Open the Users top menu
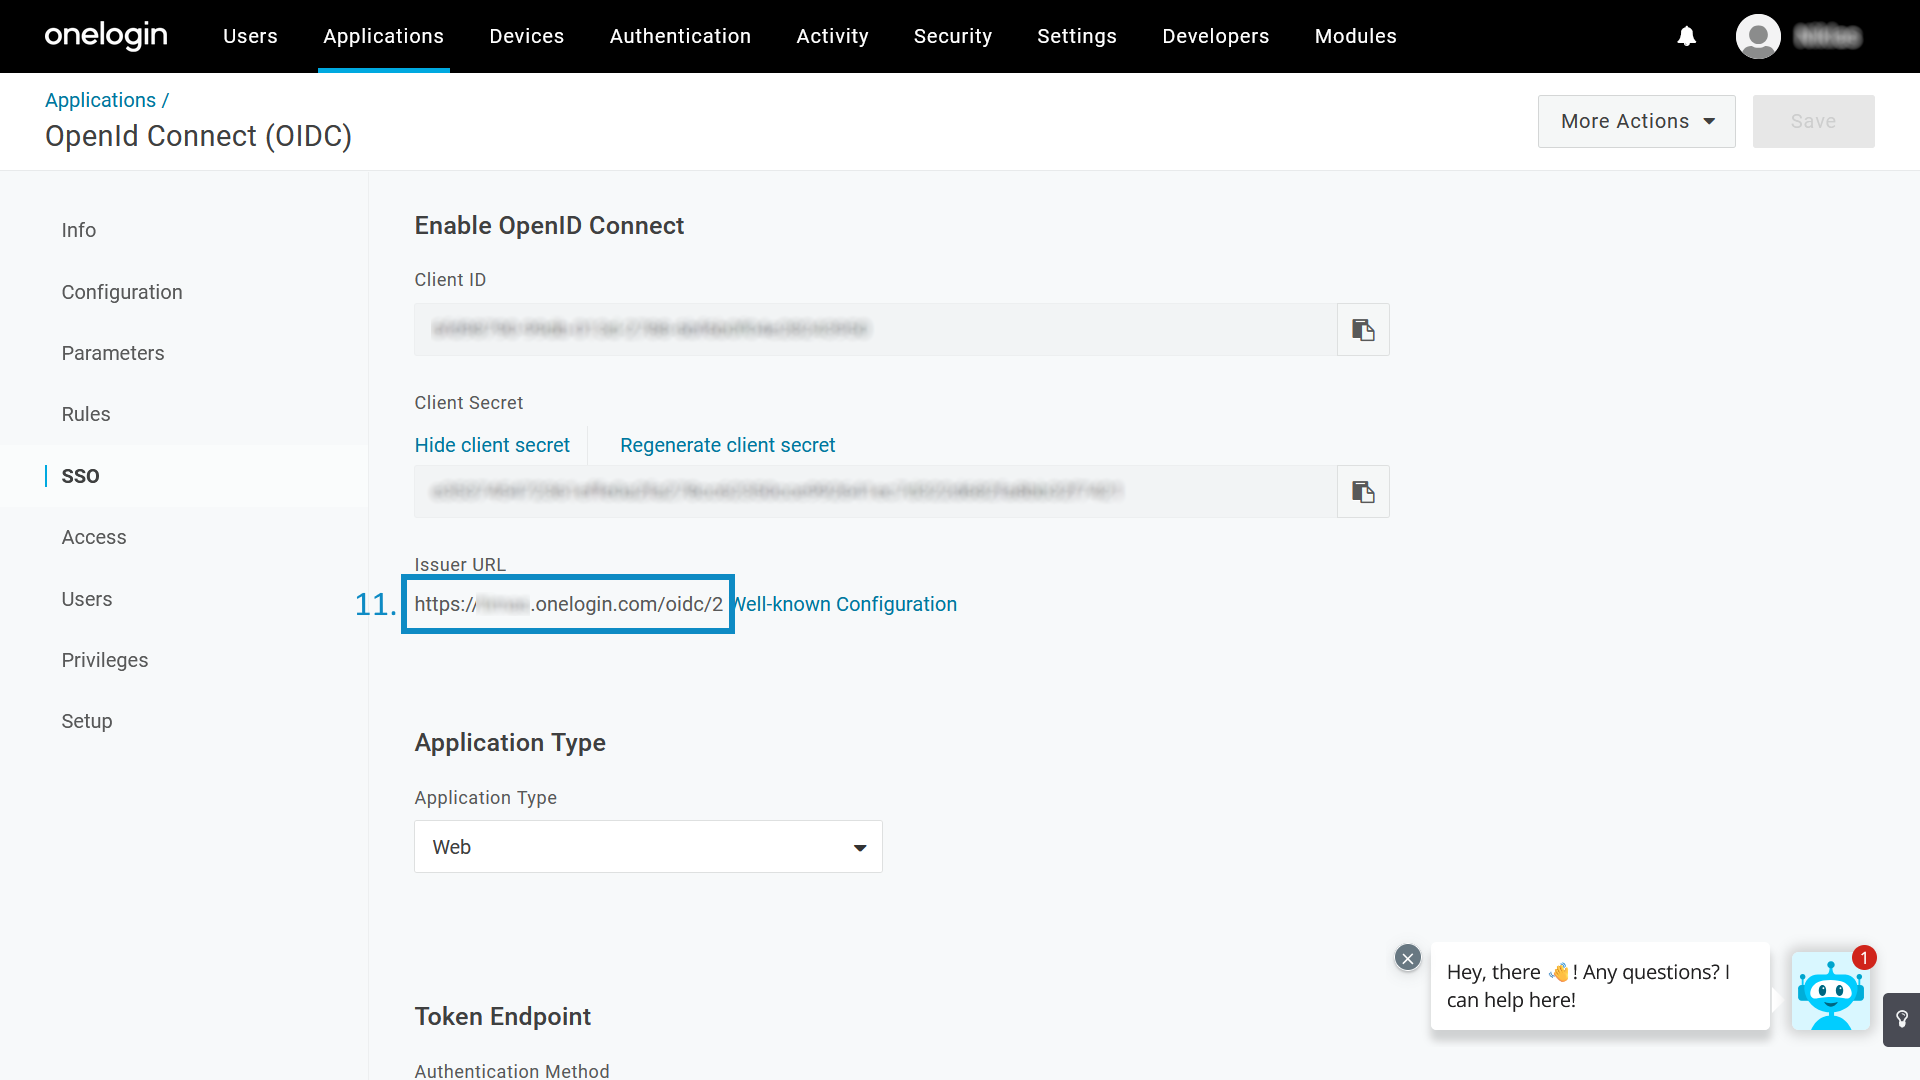 click(250, 36)
